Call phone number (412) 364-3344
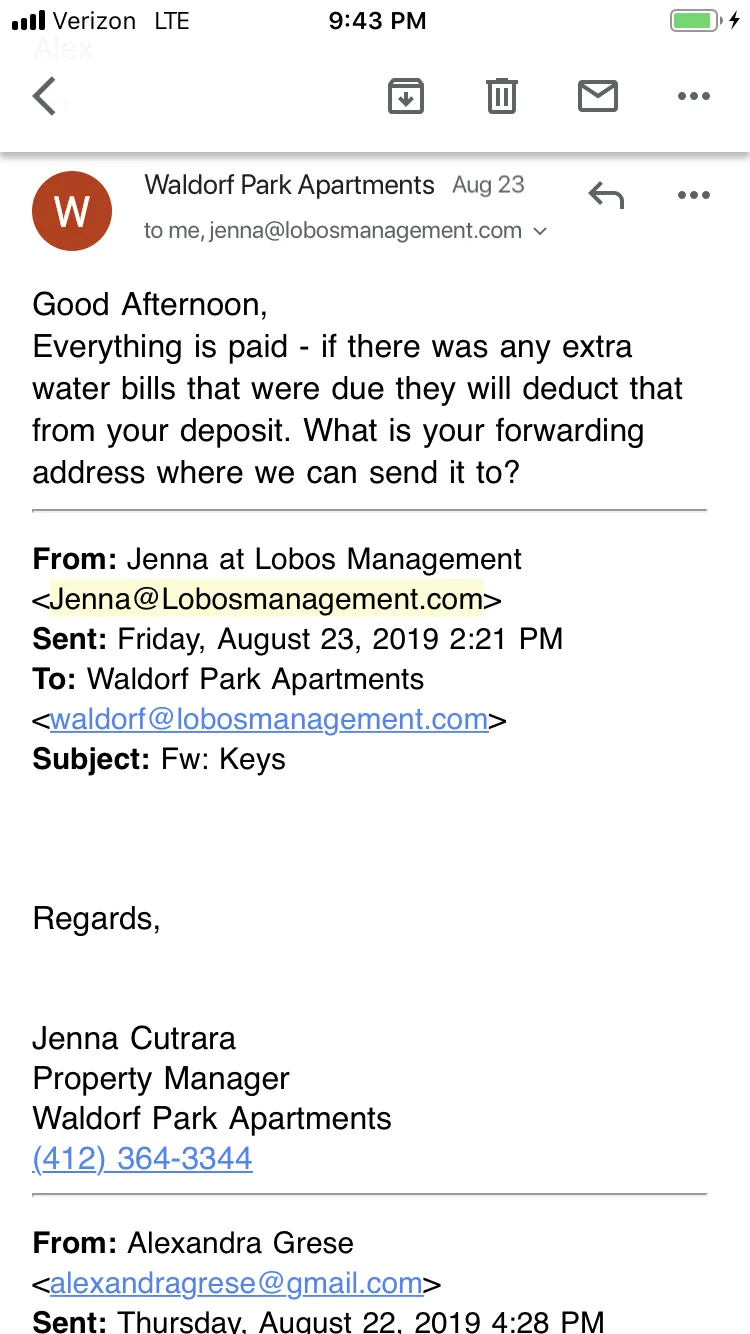 click(x=142, y=1158)
